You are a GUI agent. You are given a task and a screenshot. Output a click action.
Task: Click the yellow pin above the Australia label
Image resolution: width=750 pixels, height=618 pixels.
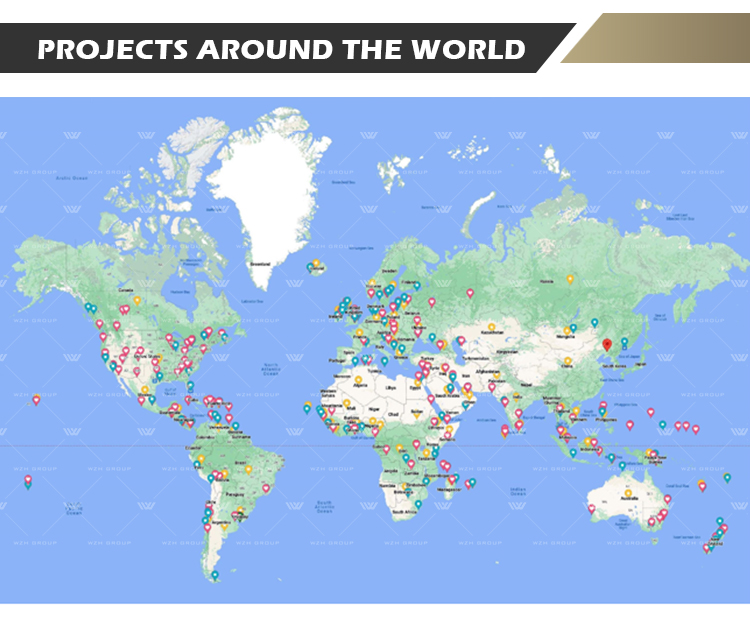pyautogui.click(x=628, y=493)
